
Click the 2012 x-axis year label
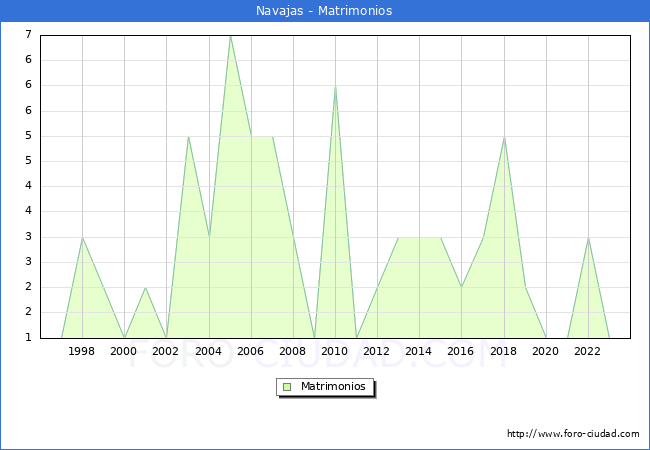click(x=376, y=351)
